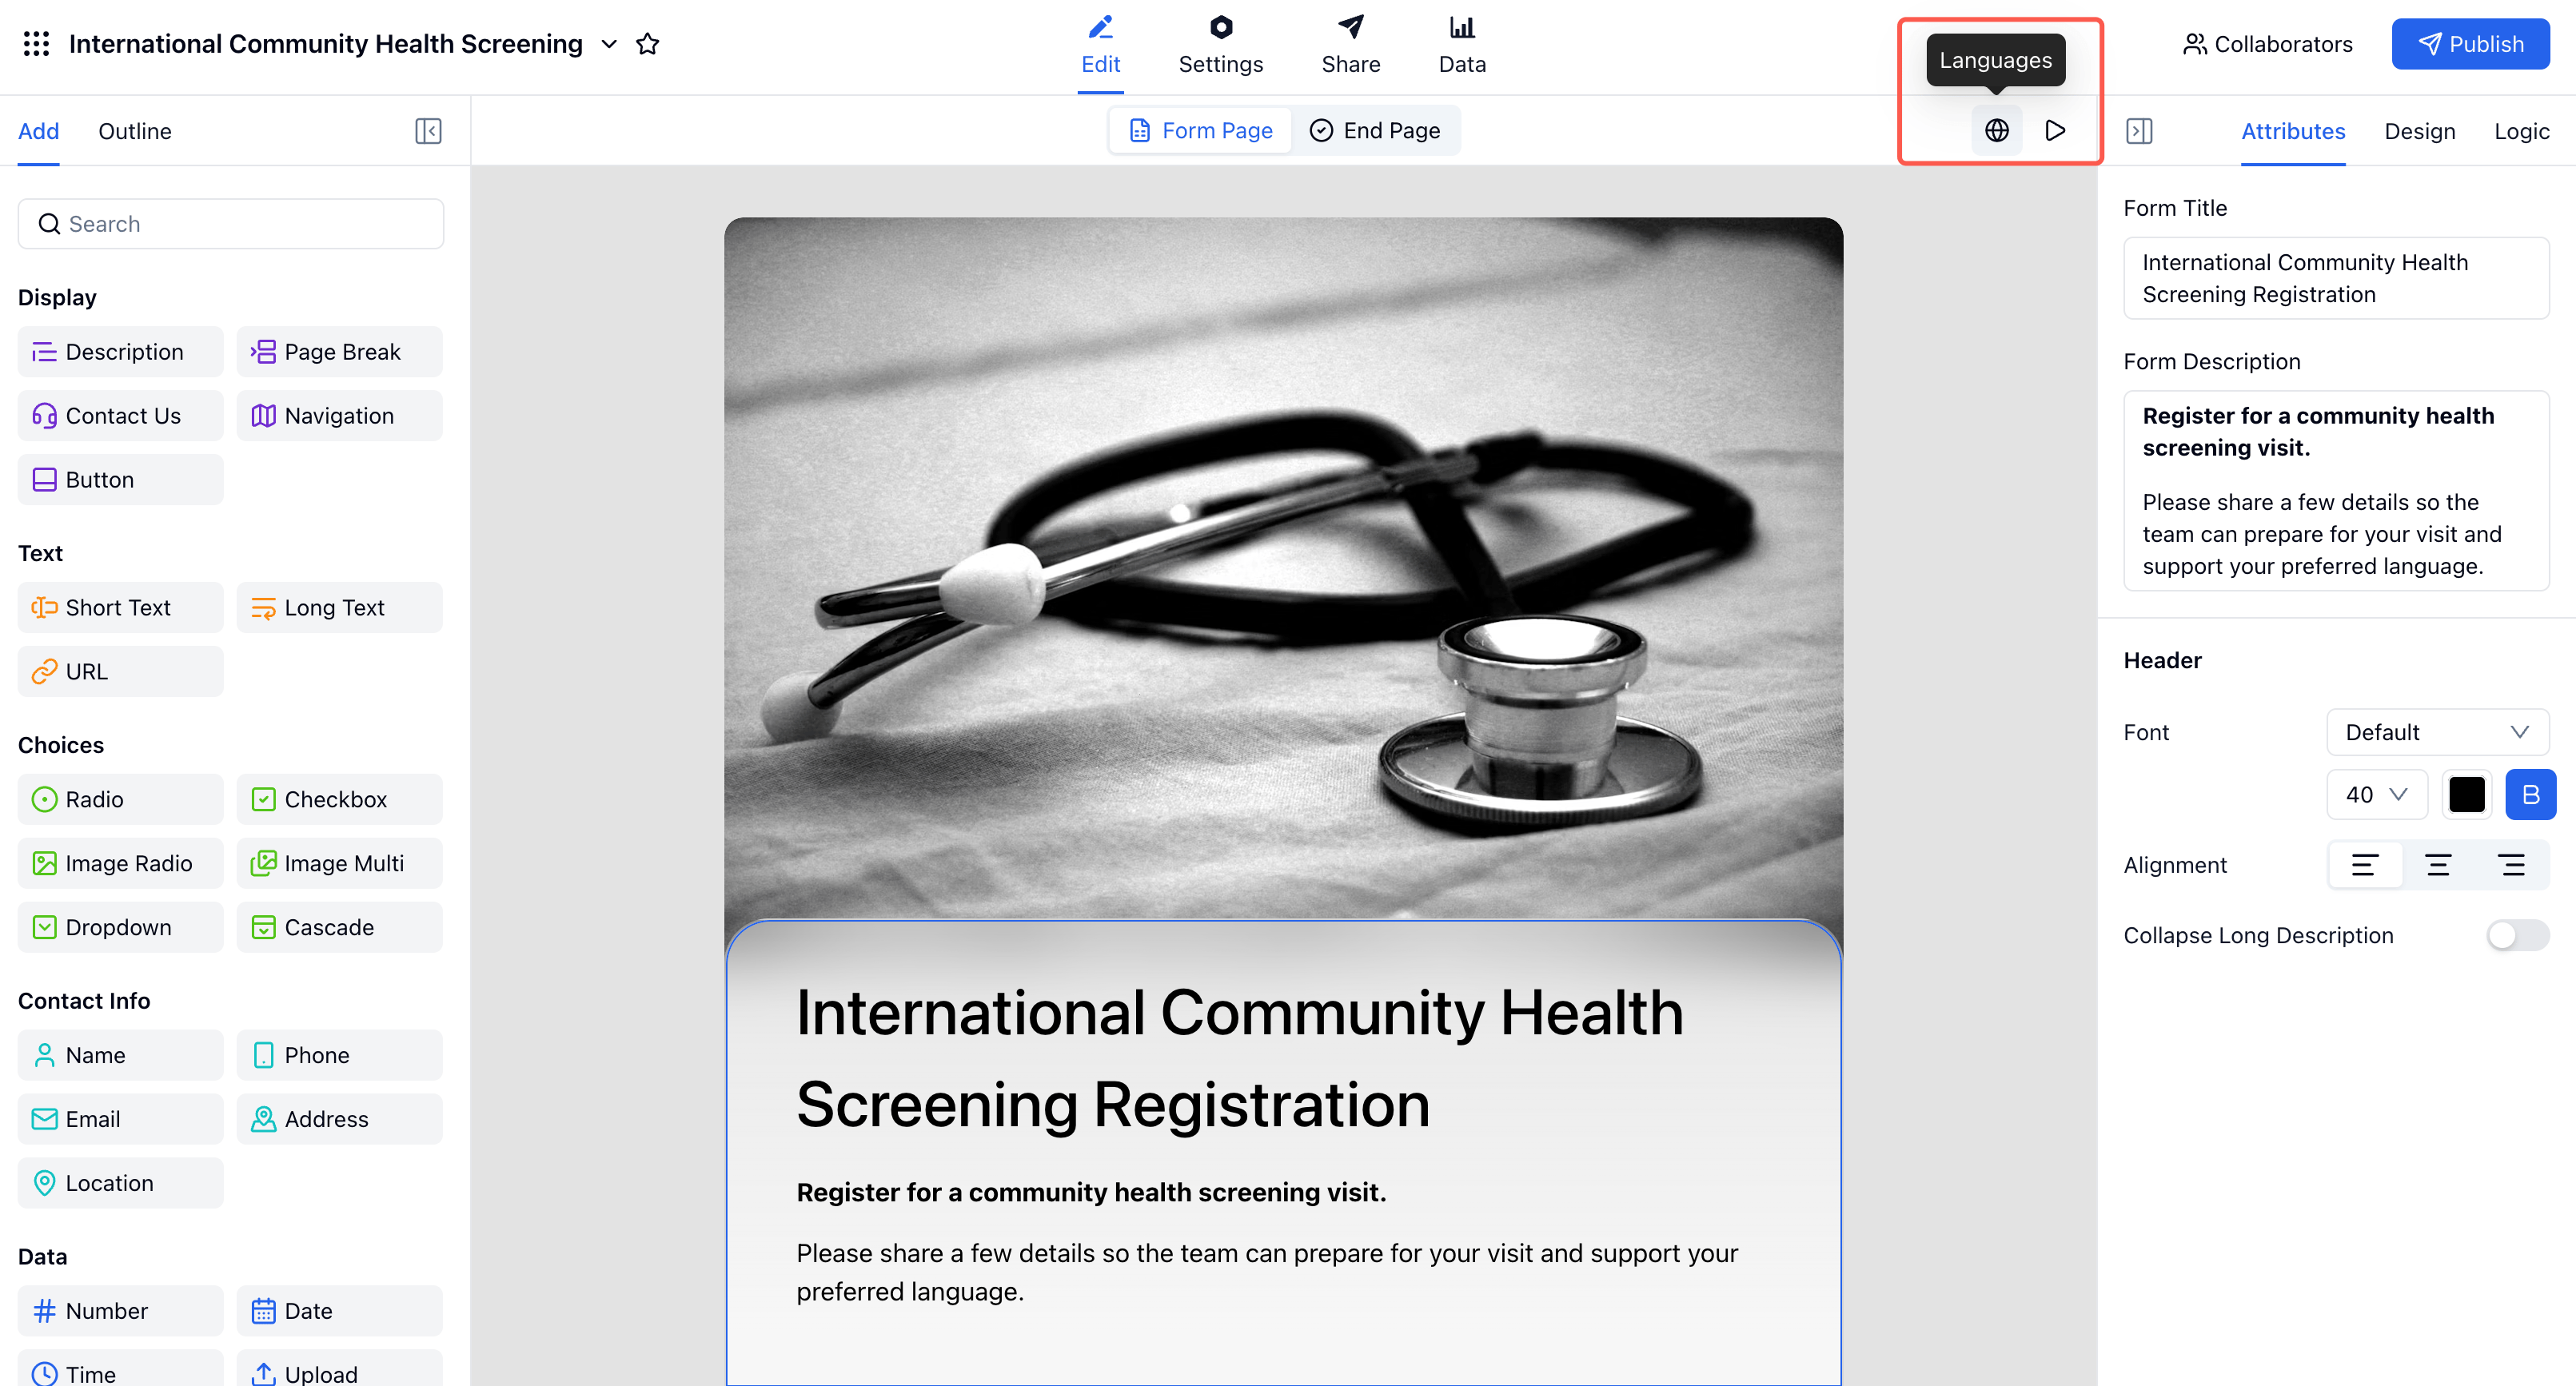This screenshot has height=1386, width=2576.
Task: Add a Checkbox choice field
Action: pyautogui.click(x=339, y=800)
